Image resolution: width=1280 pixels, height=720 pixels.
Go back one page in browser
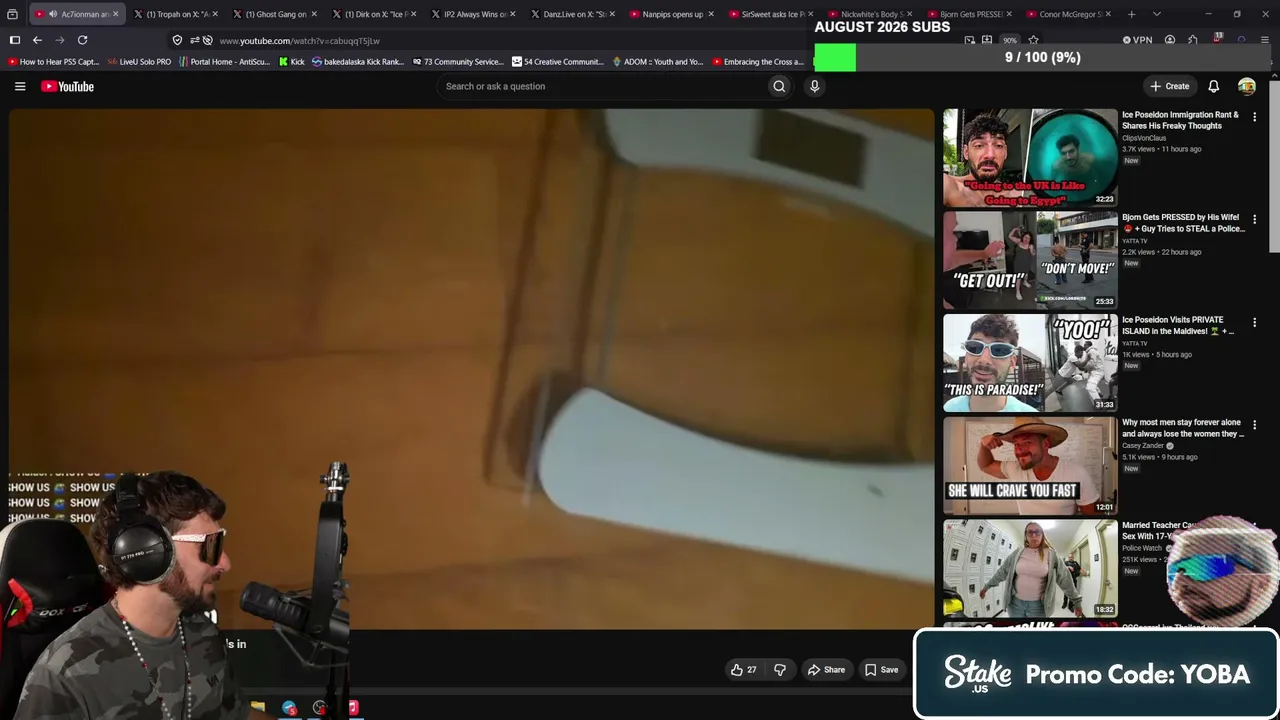coord(37,40)
